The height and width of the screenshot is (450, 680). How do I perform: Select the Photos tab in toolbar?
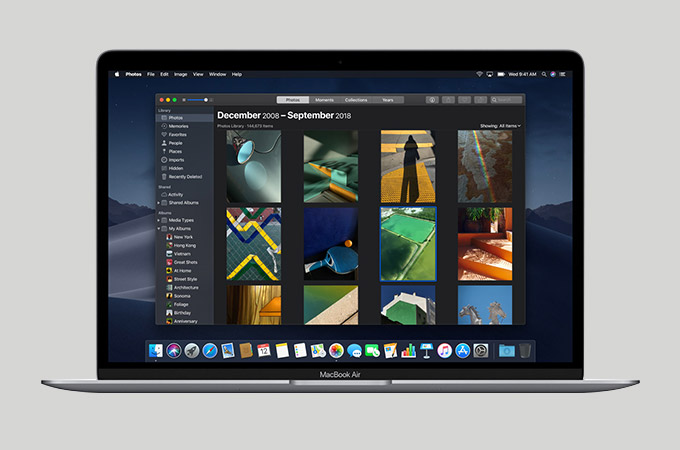pos(293,100)
